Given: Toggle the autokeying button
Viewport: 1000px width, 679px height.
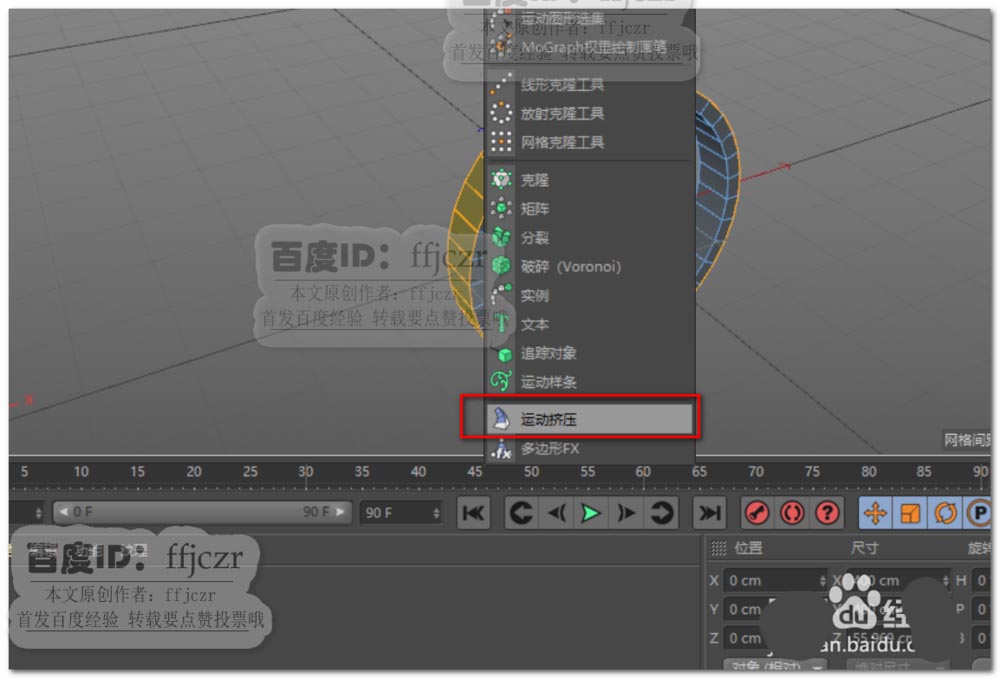Looking at the screenshot, I should tap(792, 513).
